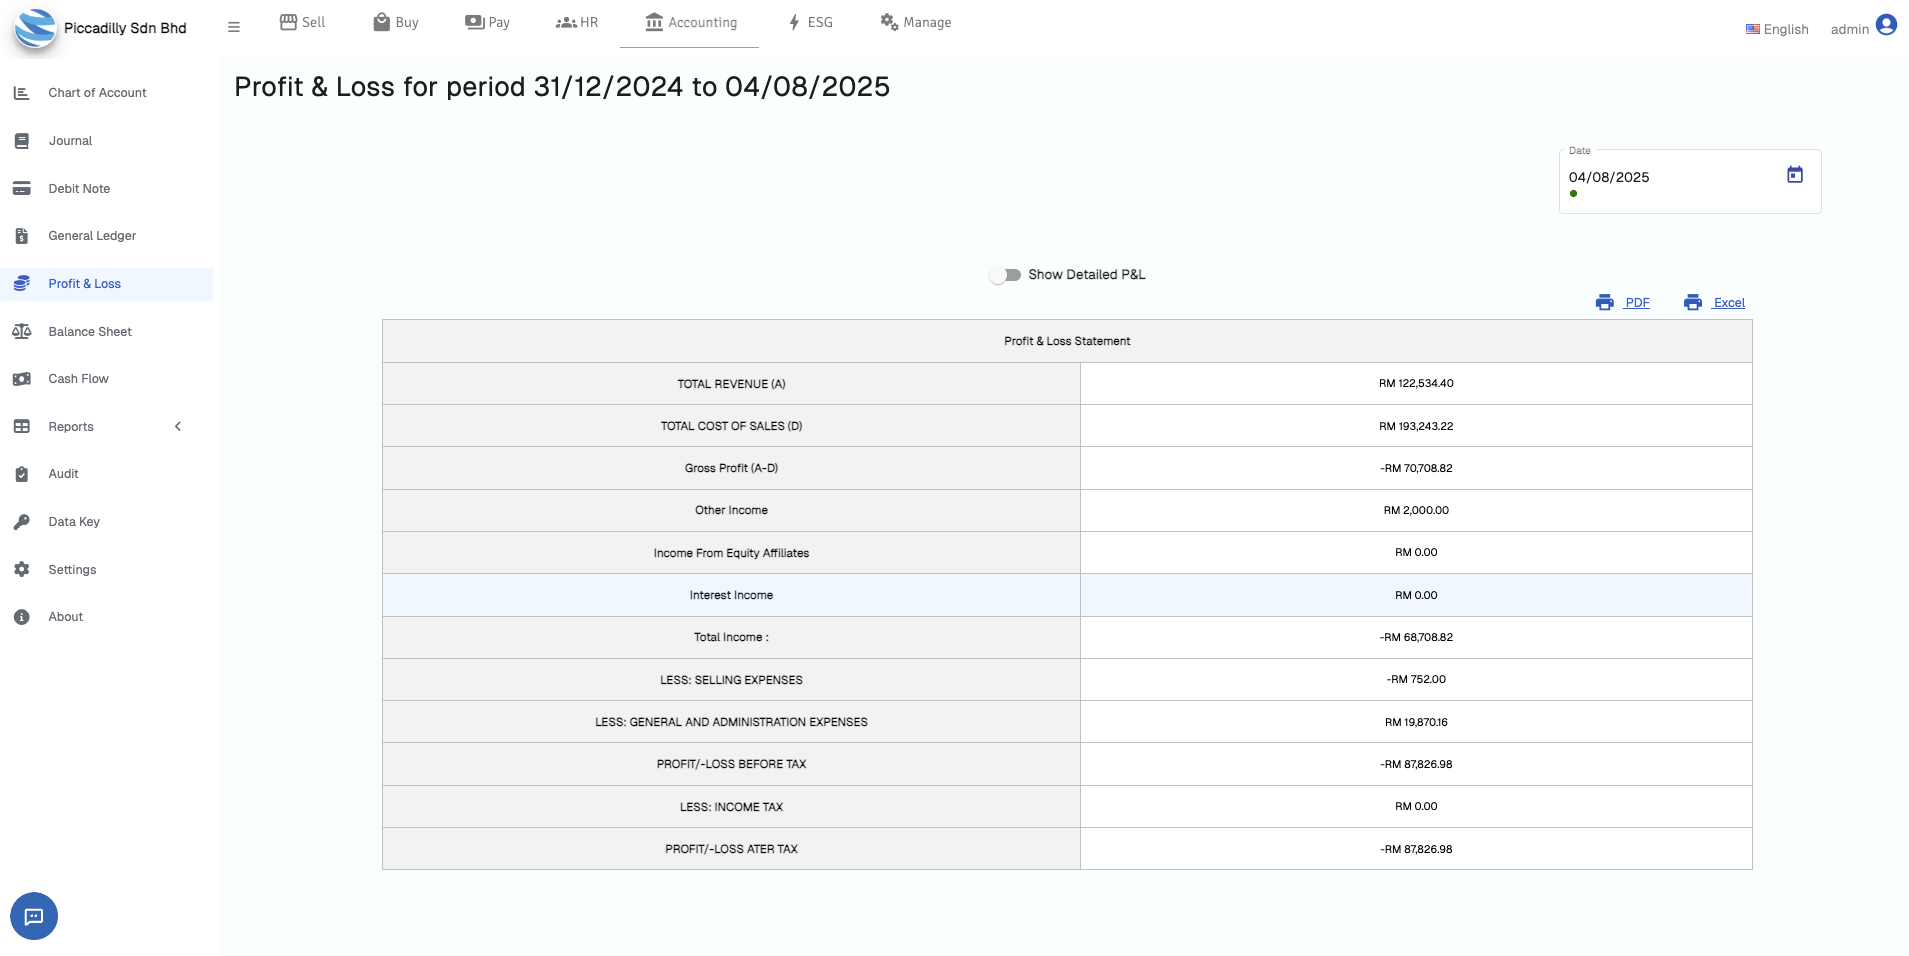Export report via Excel link

1728,303
